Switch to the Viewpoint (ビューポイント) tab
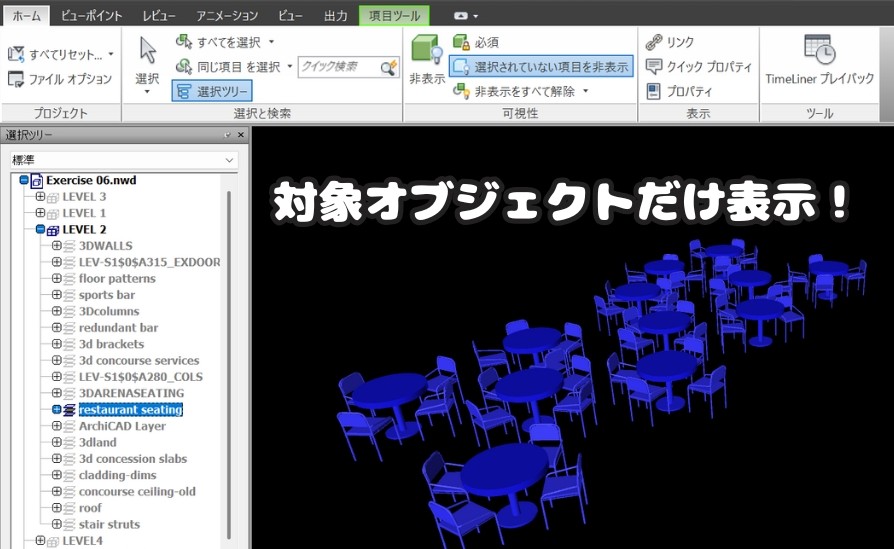Image resolution: width=894 pixels, height=549 pixels. [92, 15]
